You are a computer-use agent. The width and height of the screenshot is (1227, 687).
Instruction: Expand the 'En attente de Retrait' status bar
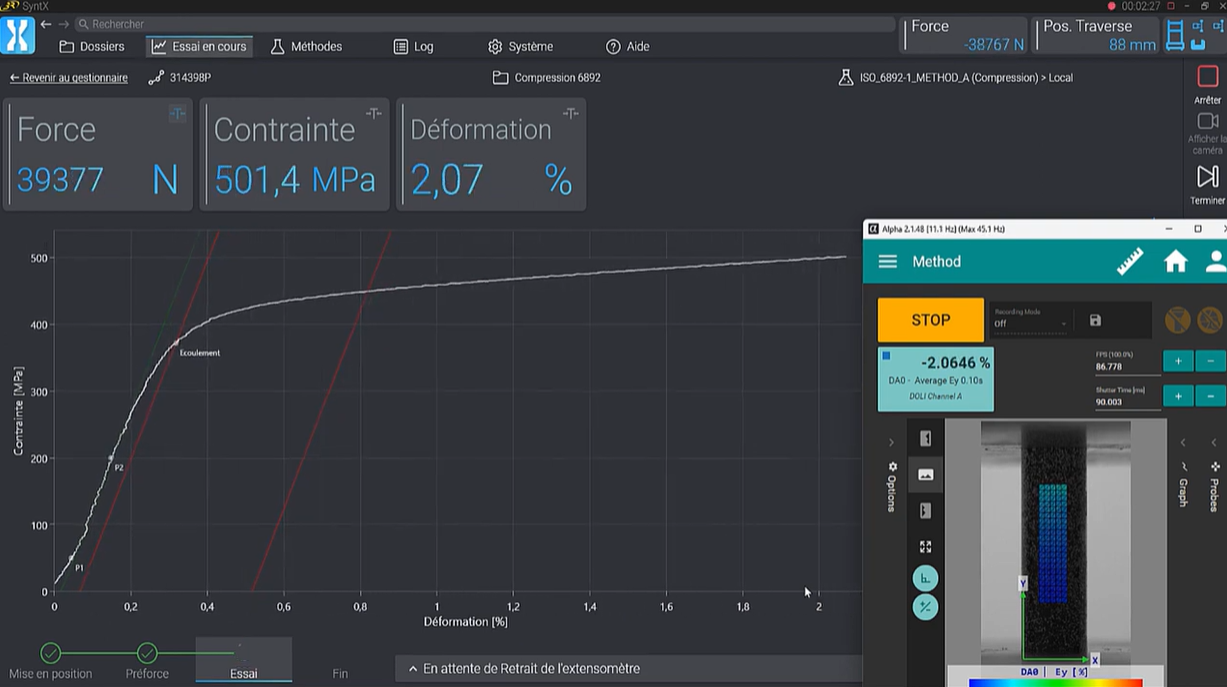[x=414, y=669]
